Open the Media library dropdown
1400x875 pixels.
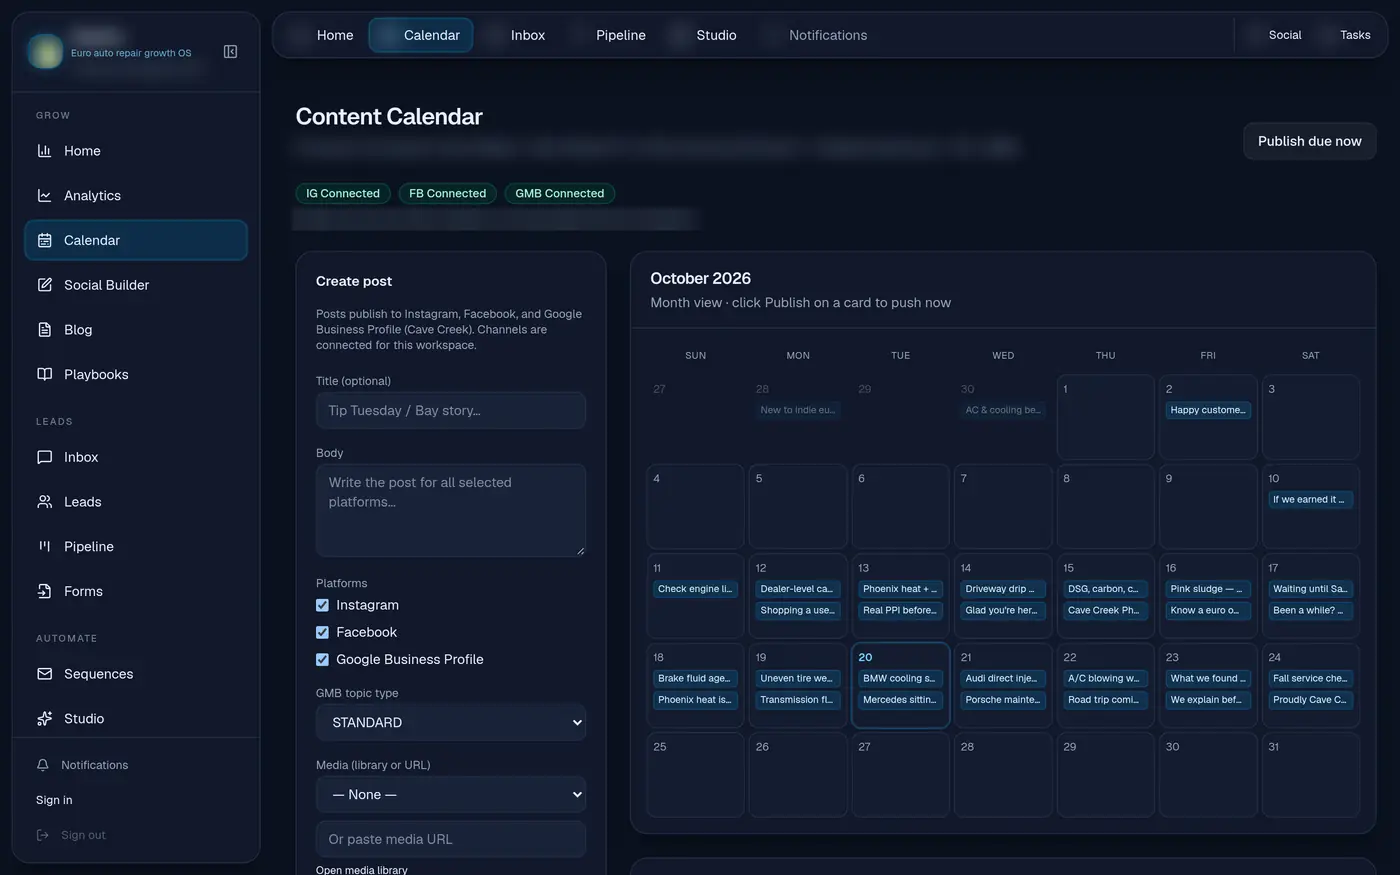click(451, 794)
